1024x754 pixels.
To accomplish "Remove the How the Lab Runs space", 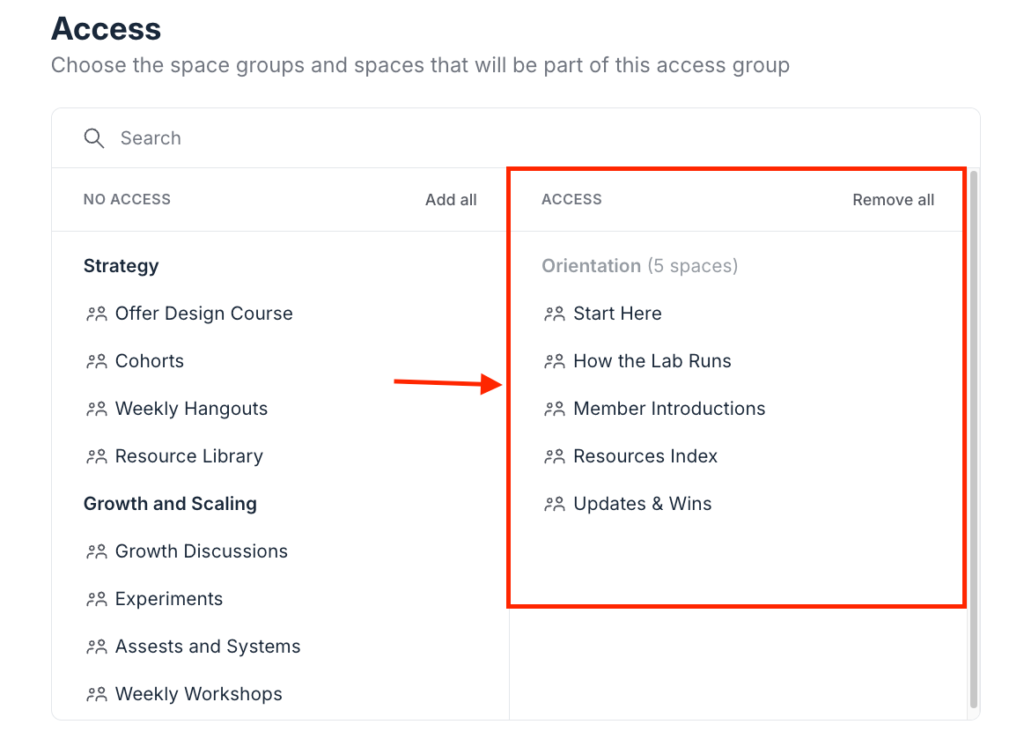I will pos(652,362).
